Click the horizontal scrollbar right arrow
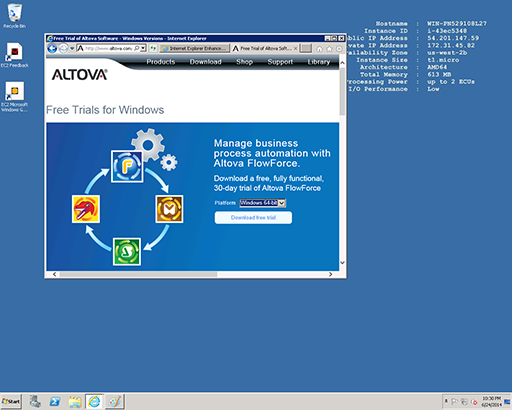 pos(330,274)
